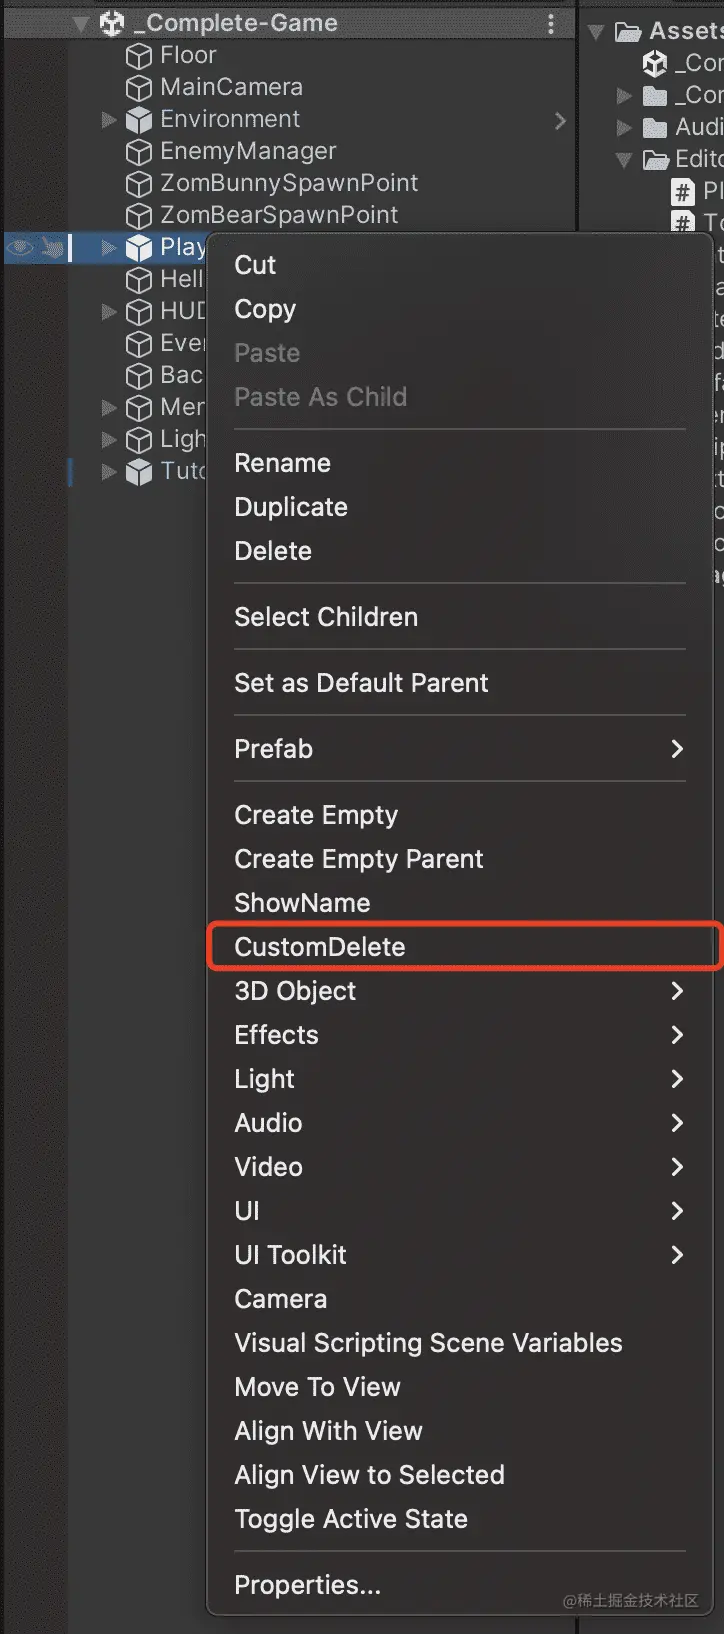
Task: Click the selected Player prefab cube icon
Action: [139, 248]
